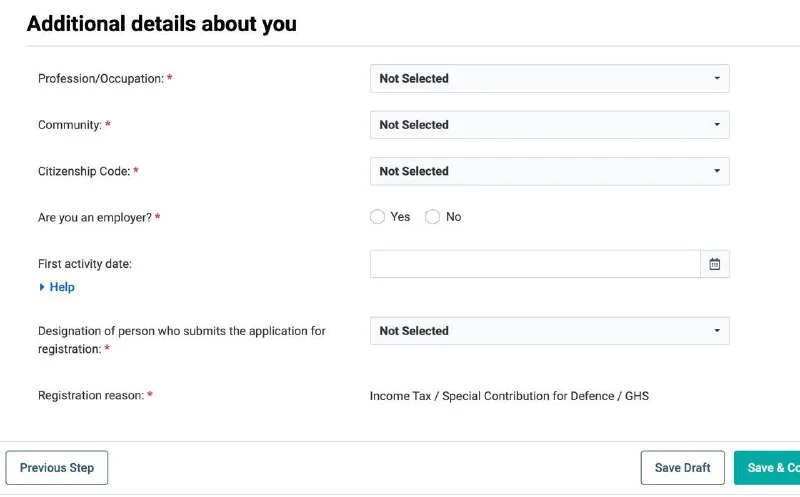Click the Citizenship Code dropdown caret
The height and width of the screenshot is (497, 800).
coord(717,171)
